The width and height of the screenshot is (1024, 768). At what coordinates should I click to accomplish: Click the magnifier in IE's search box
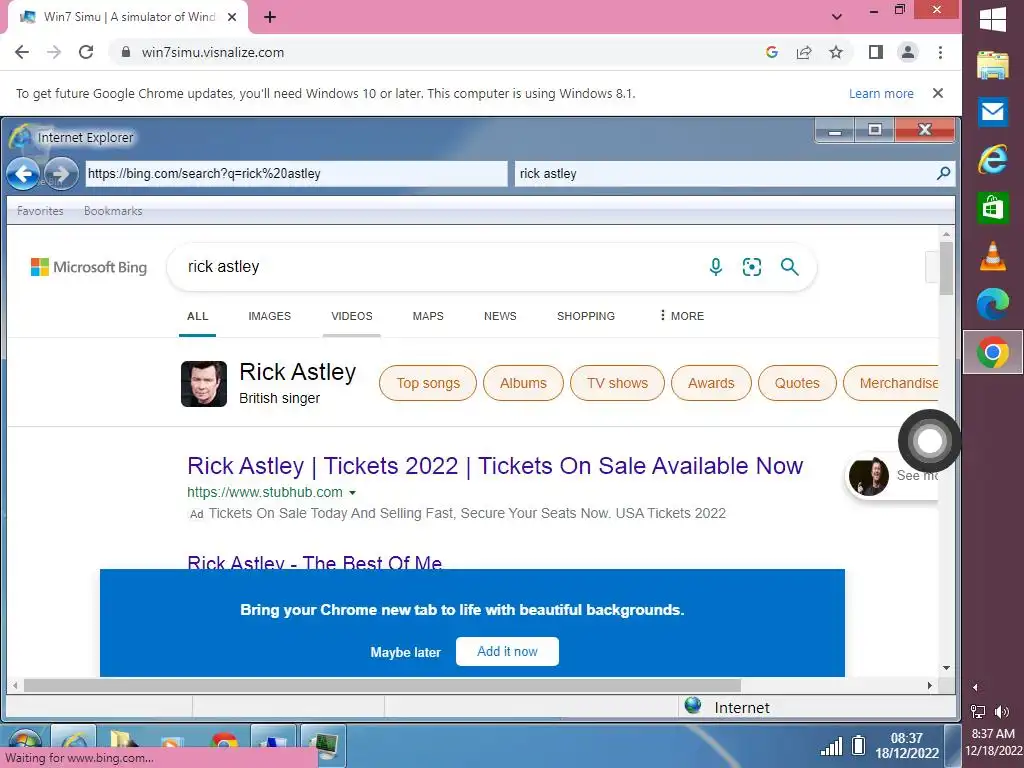(943, 174)
